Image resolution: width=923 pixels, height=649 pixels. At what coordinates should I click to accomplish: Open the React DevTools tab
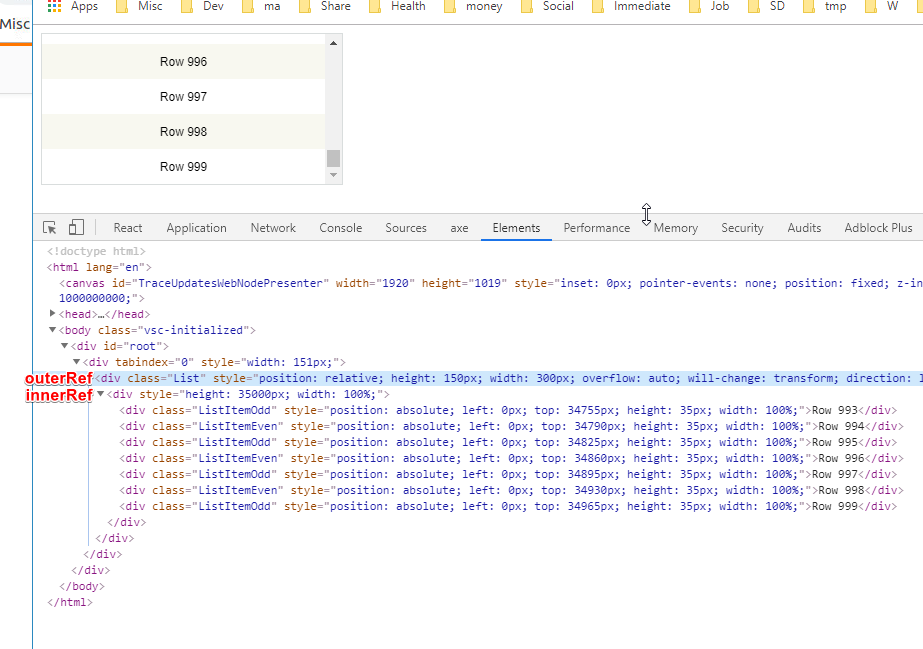[x=128, y=228]
